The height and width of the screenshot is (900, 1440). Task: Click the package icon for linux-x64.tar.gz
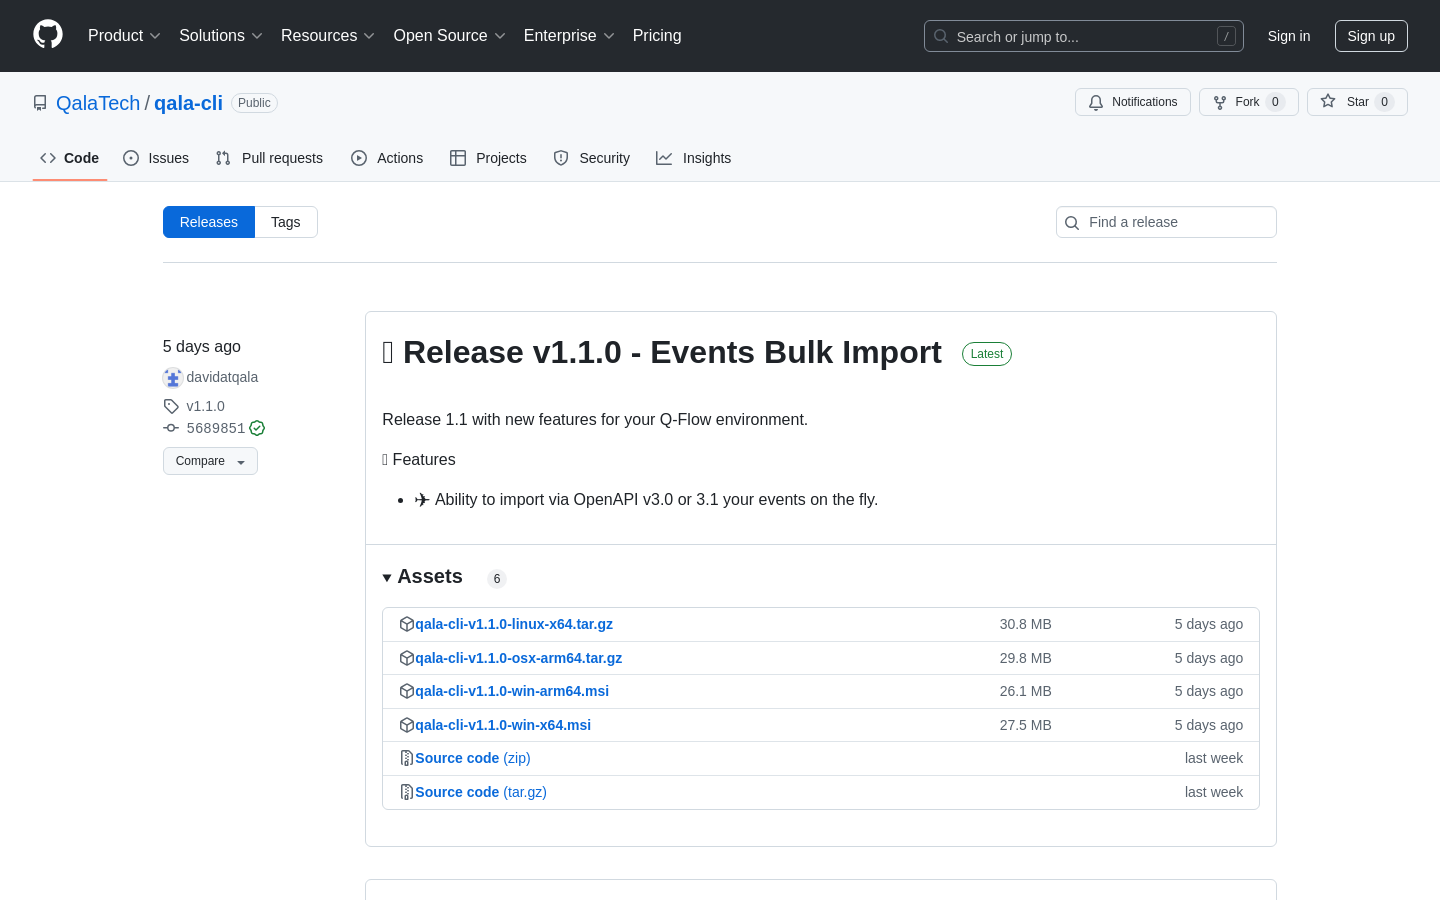click(x=407, y=624)
